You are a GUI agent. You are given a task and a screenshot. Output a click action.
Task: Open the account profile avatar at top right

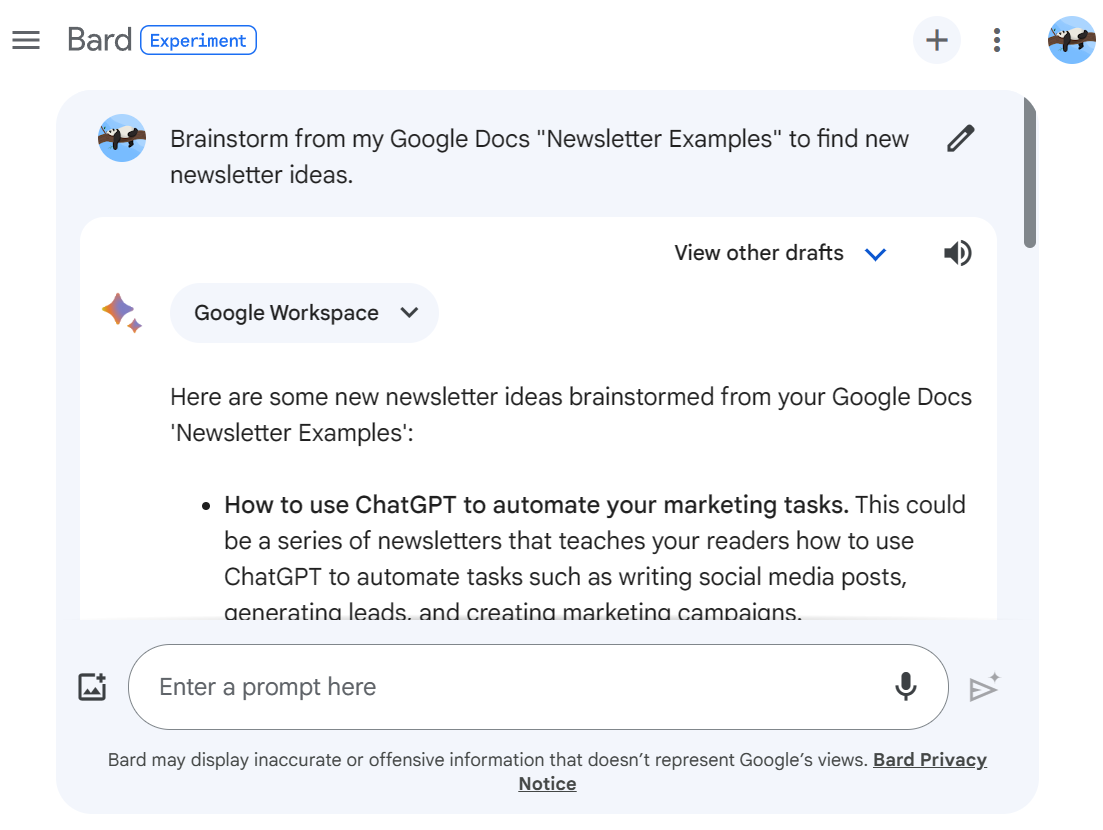1071,40
